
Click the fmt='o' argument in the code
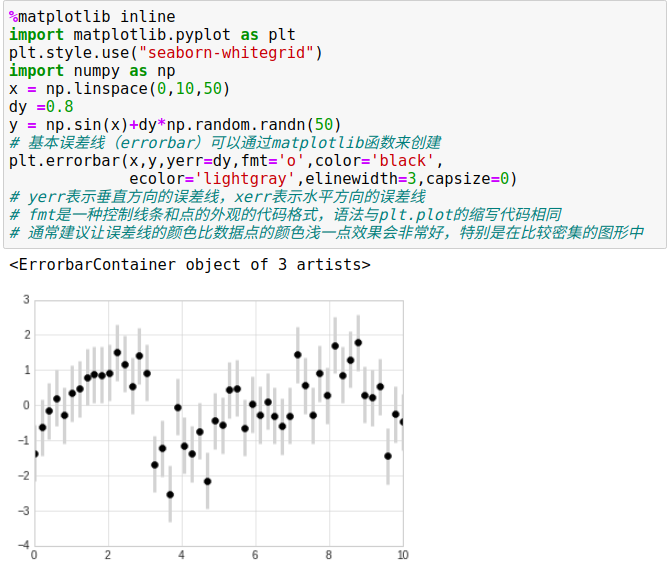point(273,161)
